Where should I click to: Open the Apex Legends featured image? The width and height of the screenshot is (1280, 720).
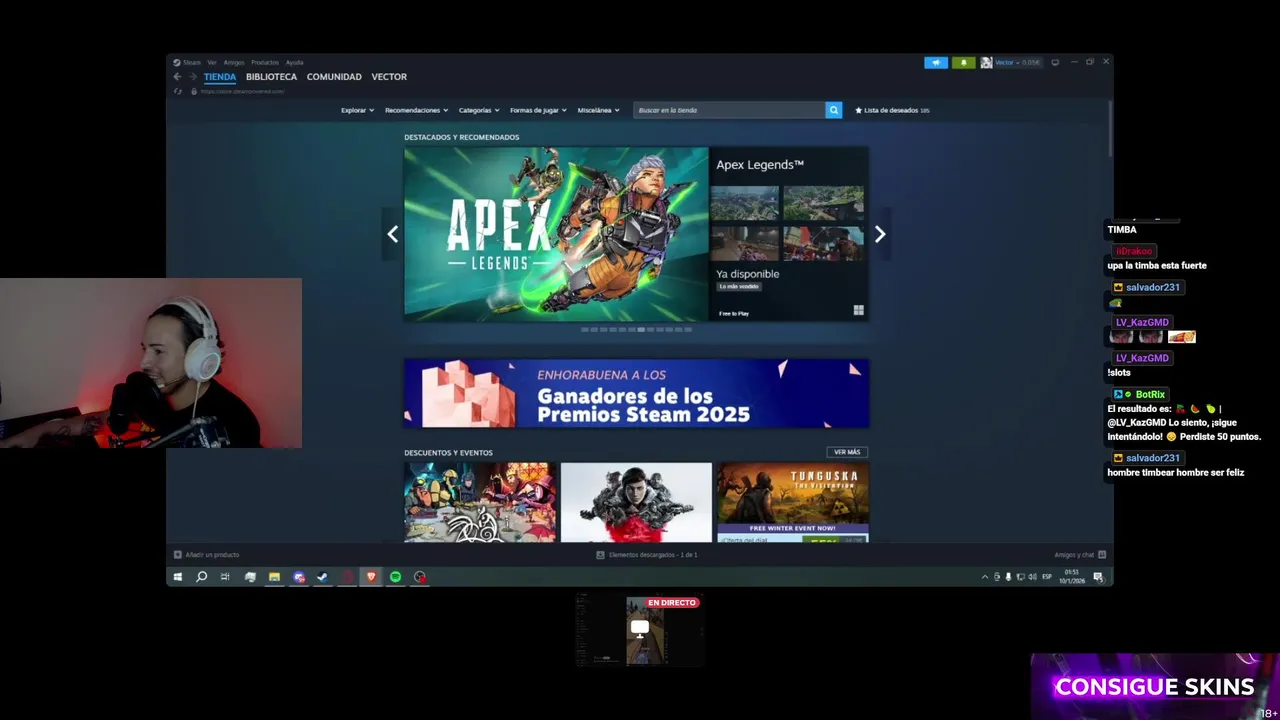(556, 234)
